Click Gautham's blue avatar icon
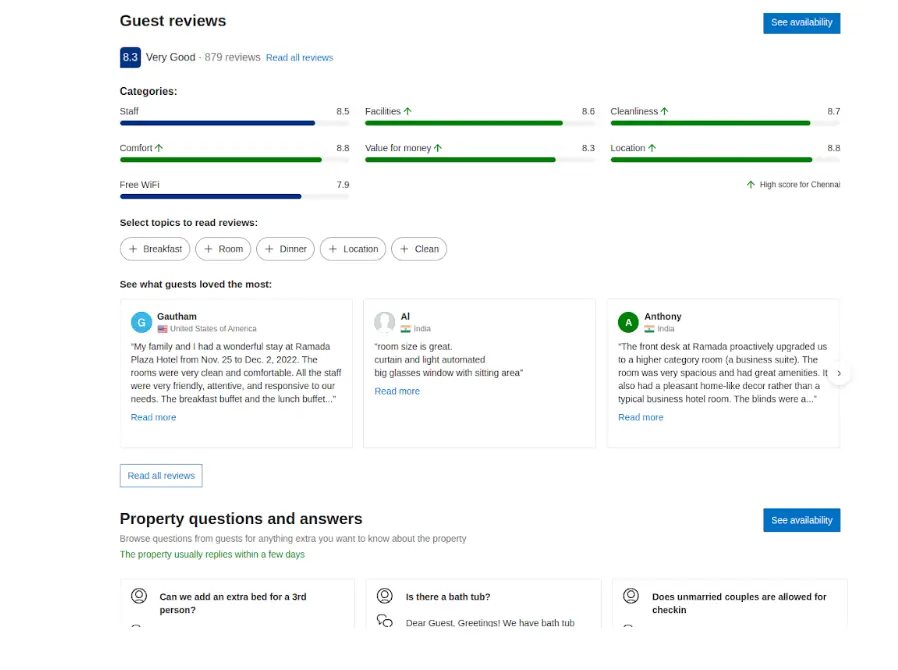 point(142,322)
